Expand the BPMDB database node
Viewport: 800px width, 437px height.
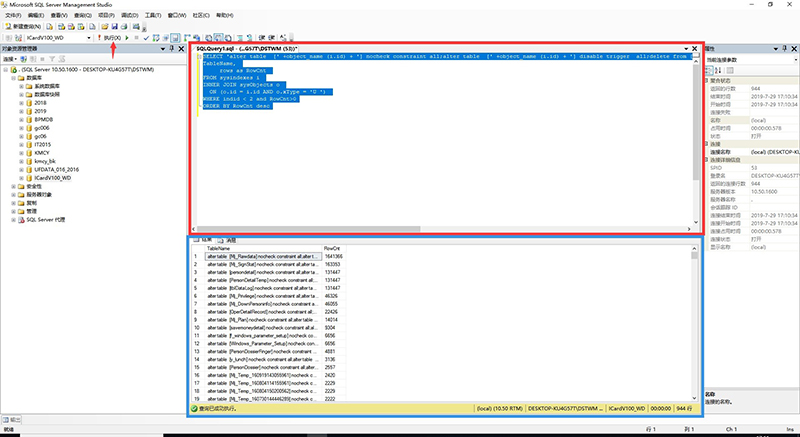[x=21, y=119]
